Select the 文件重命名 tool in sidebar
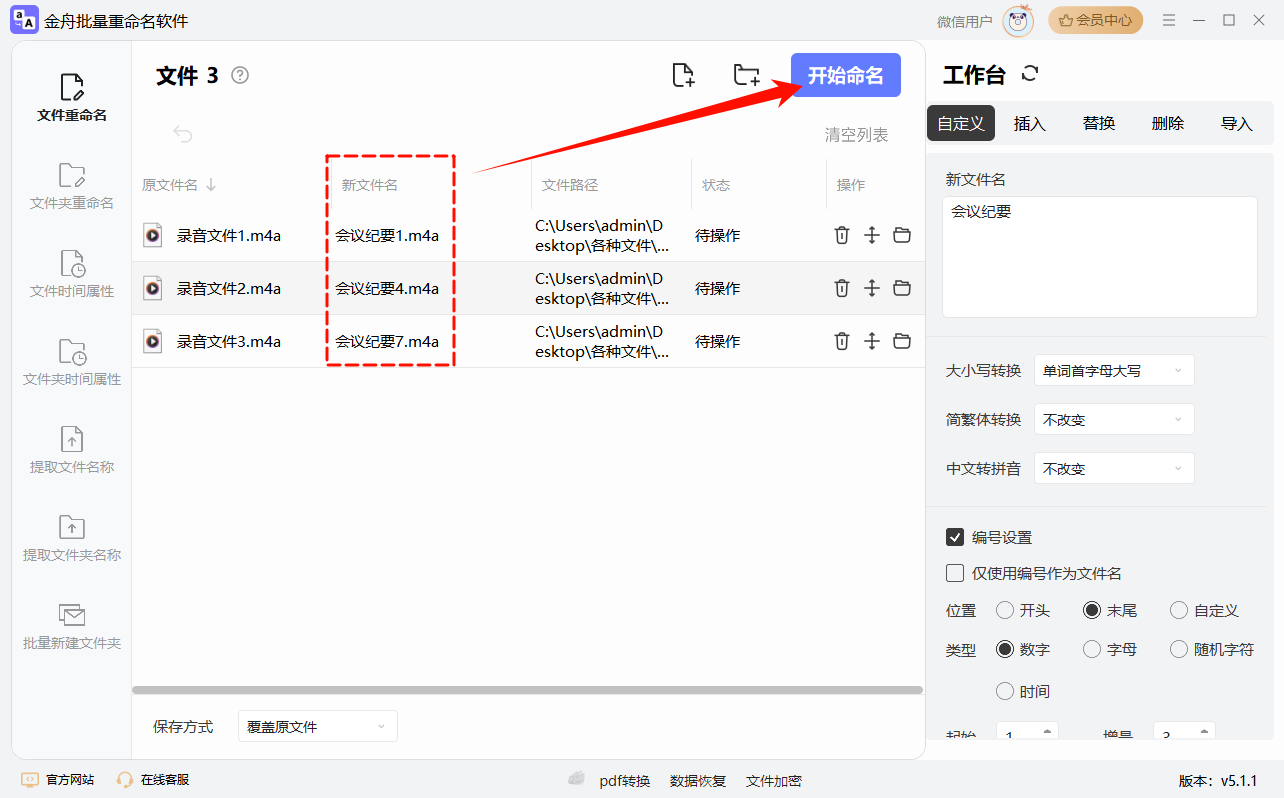1284x798 pixels. click(70, 95)
